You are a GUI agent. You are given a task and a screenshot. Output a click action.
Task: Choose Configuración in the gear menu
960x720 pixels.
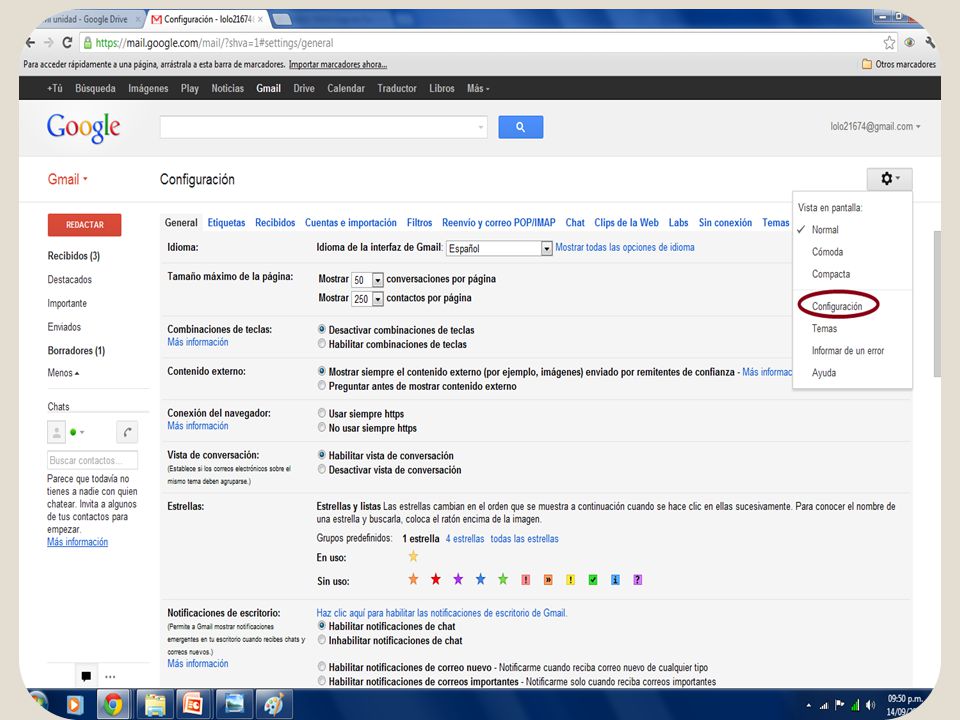(837, 306)
